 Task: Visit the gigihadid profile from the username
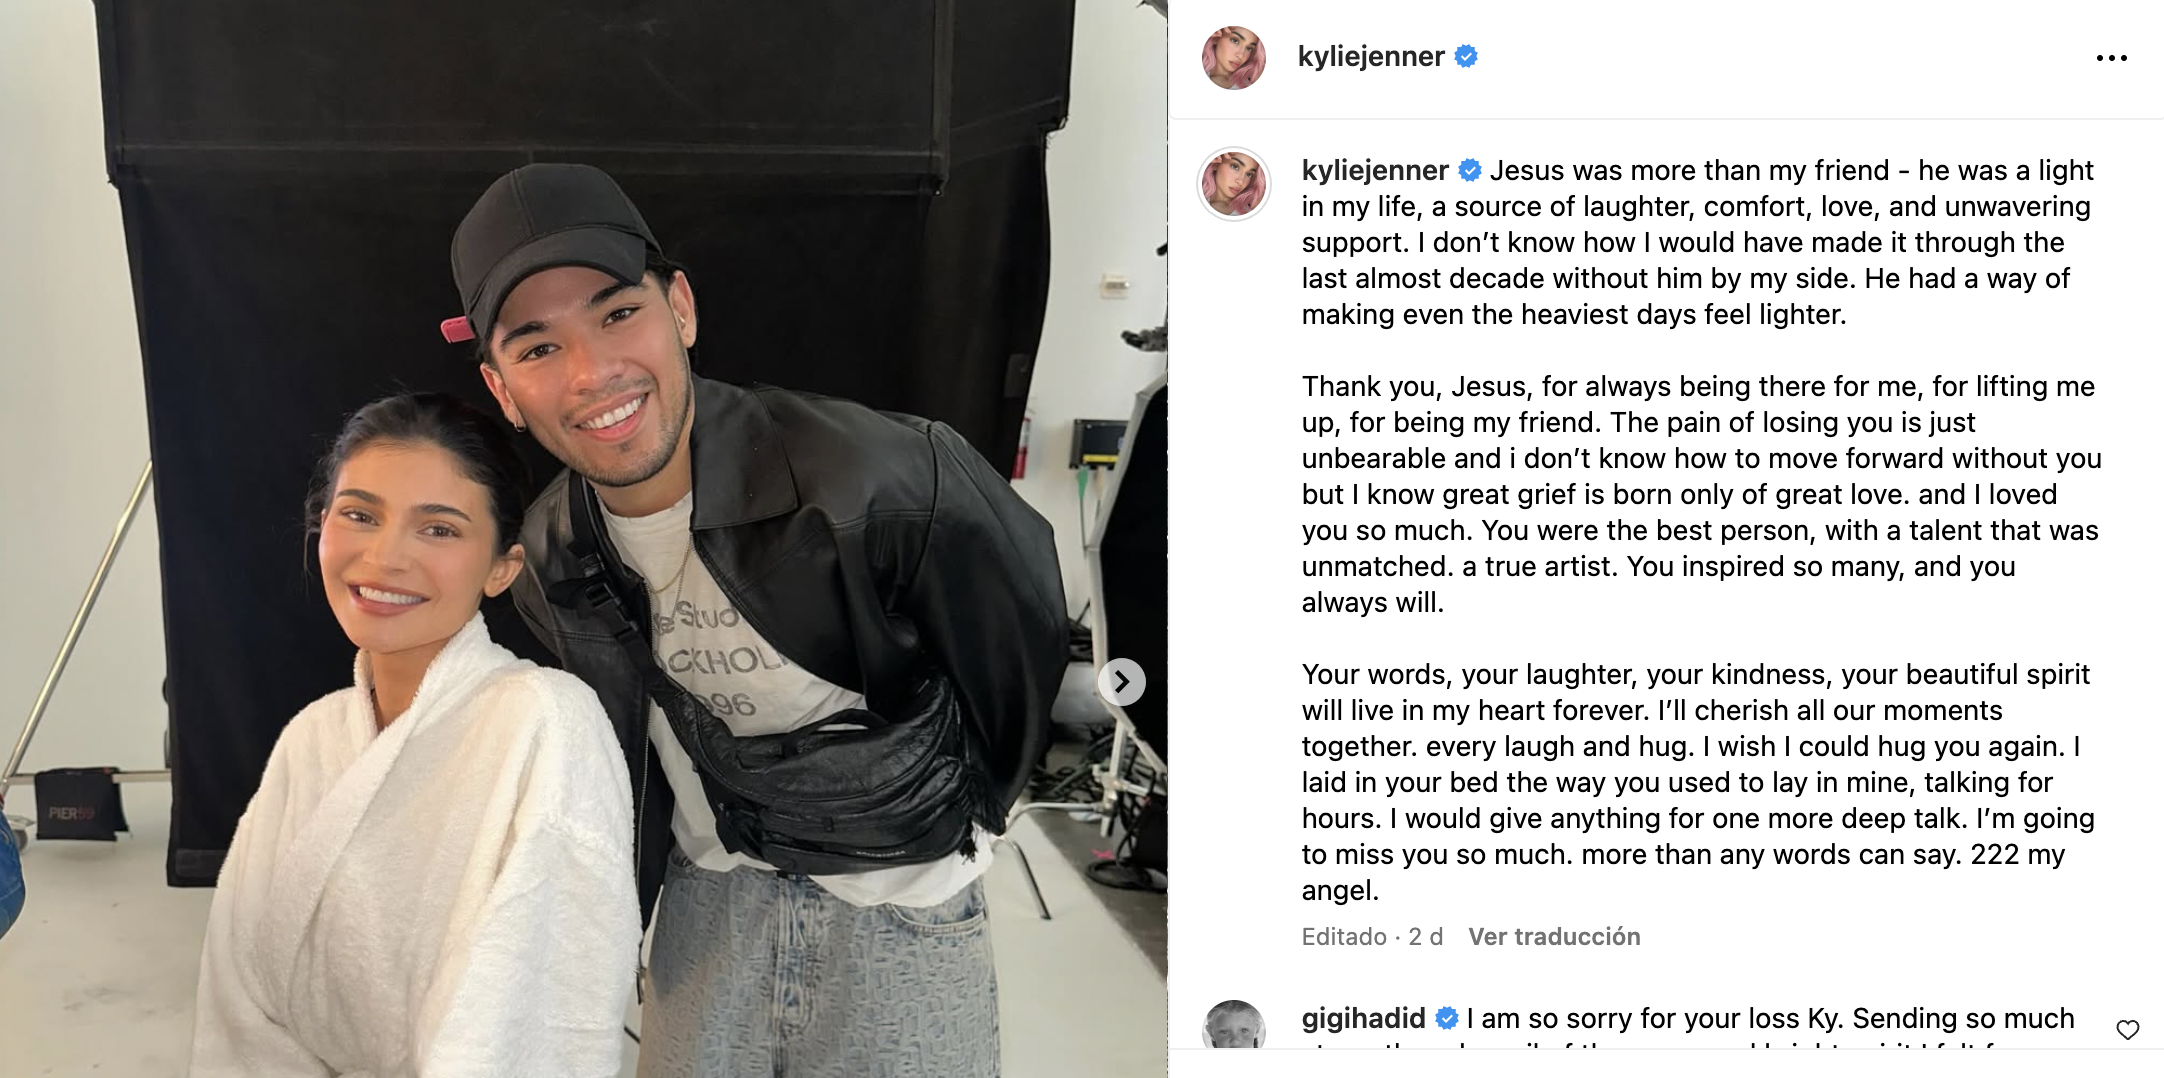pyautogui.click(x=1363, y=1018)
